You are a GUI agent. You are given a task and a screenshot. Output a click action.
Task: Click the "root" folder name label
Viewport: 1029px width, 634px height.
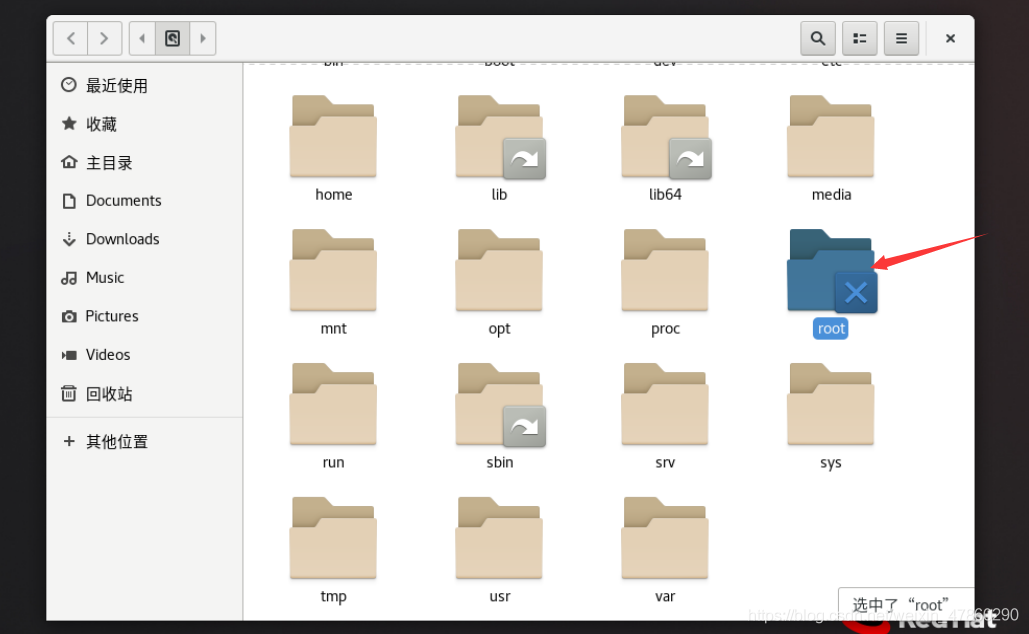[x=831, y=328]
